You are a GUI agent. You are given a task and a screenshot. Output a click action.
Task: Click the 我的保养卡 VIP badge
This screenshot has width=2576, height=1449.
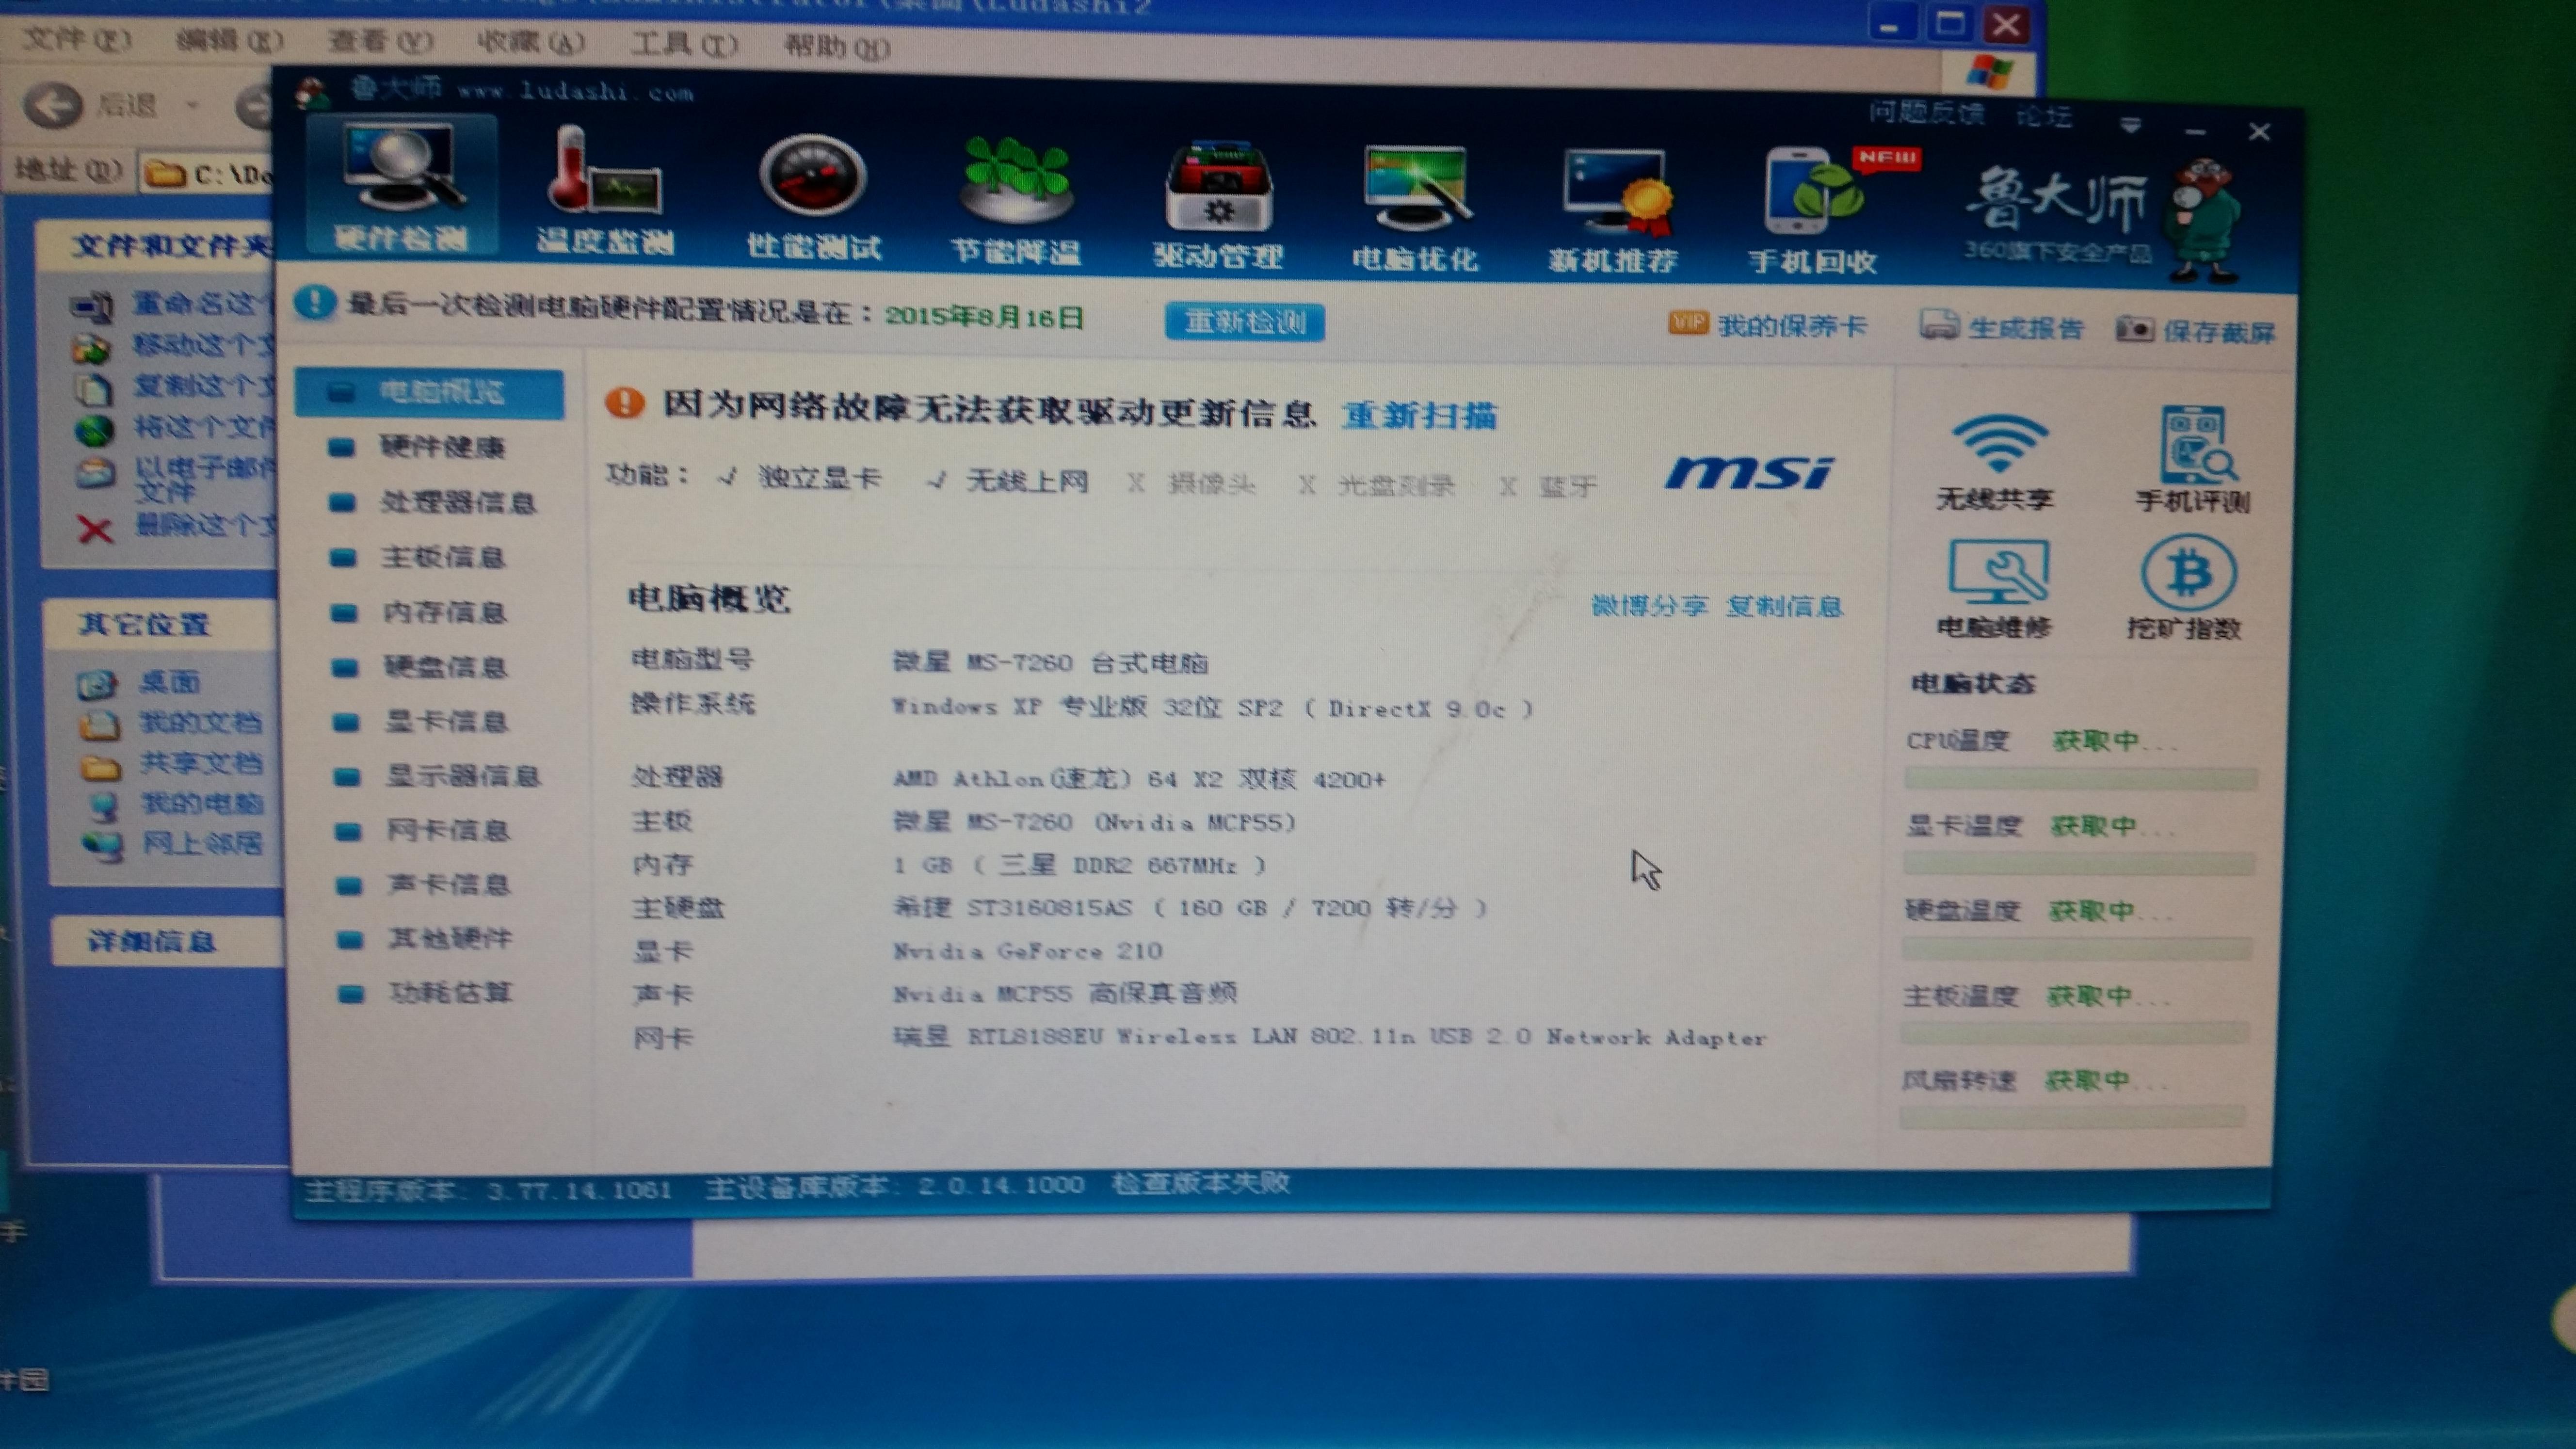[1688, 322]
